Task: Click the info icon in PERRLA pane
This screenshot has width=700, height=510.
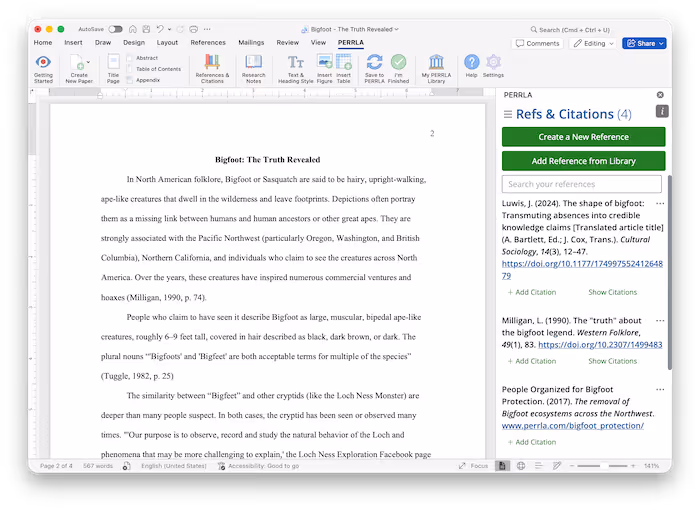Action: click(662, 111)
